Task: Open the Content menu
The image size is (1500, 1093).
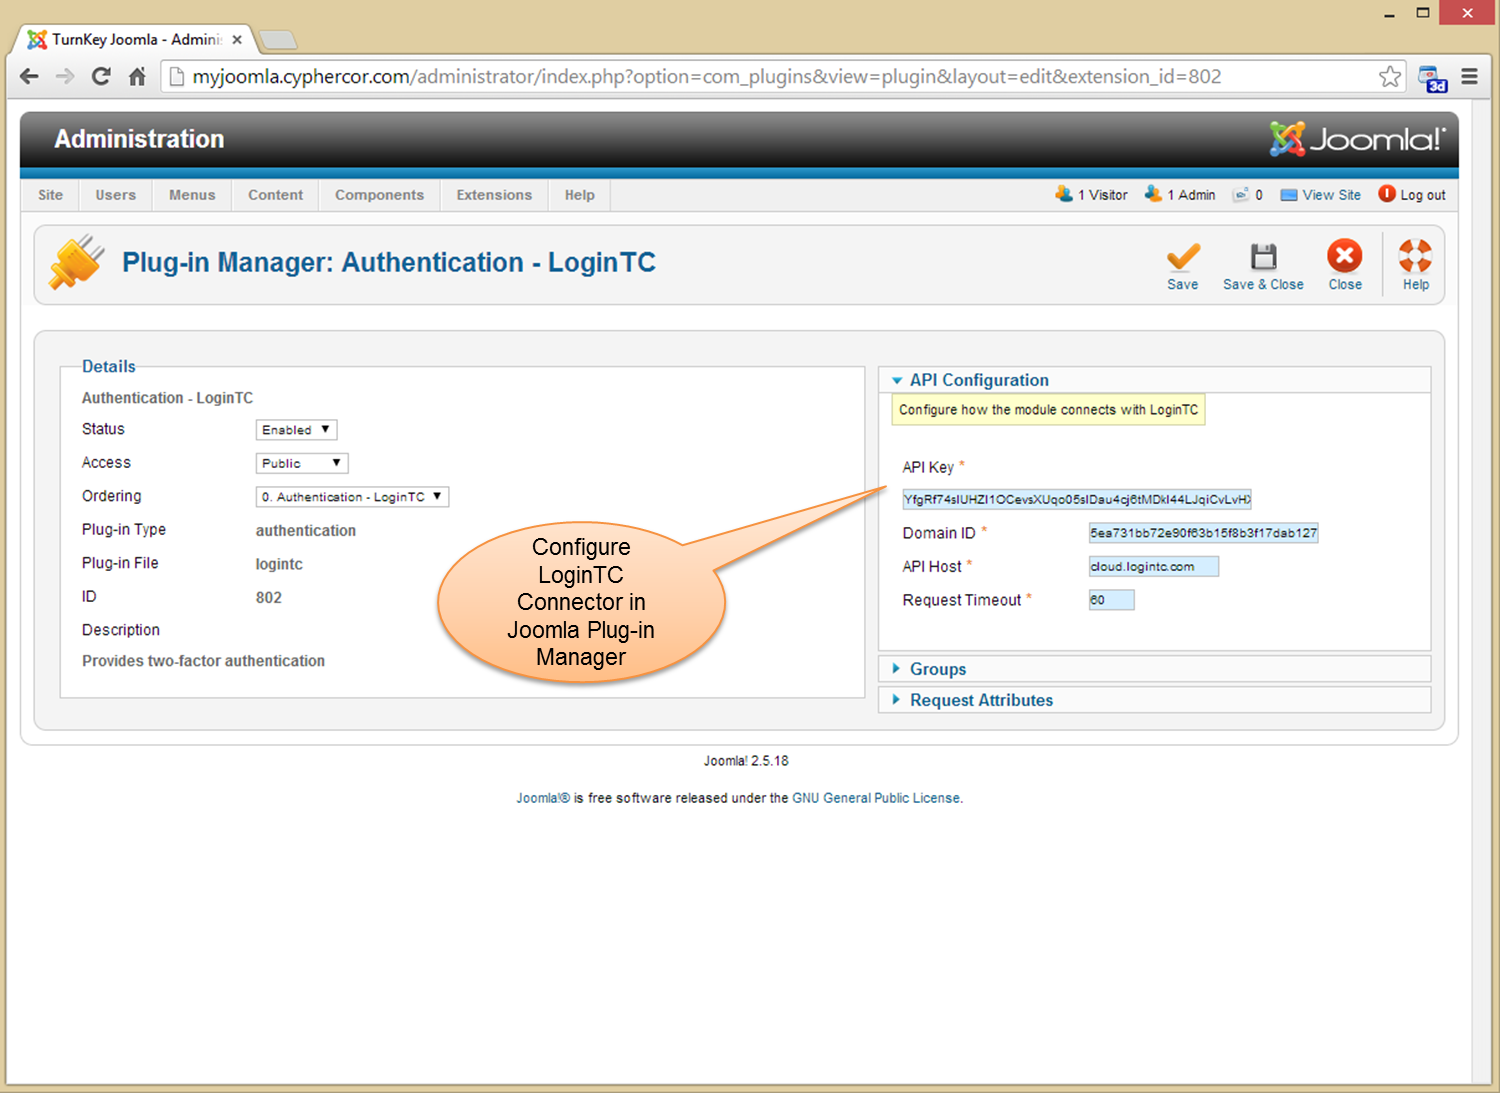Action: tap(276, 195)
